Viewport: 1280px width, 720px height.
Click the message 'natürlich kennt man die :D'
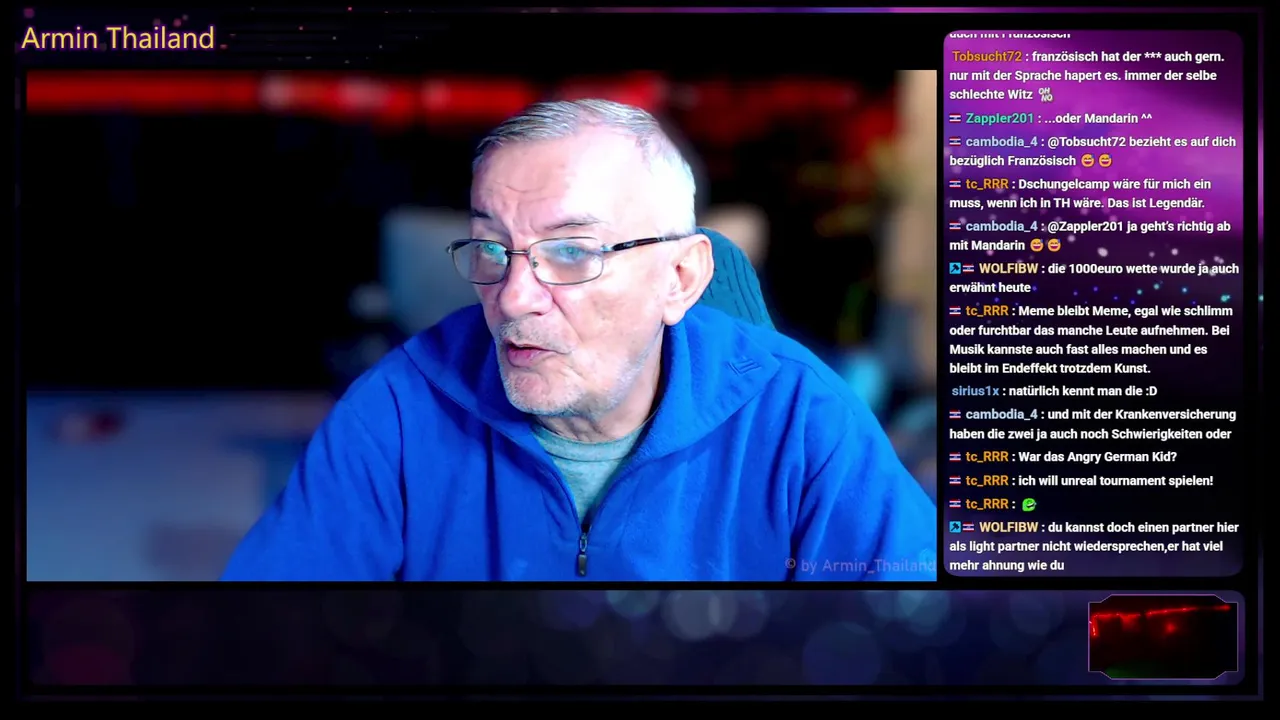(x=1083, y=392)
